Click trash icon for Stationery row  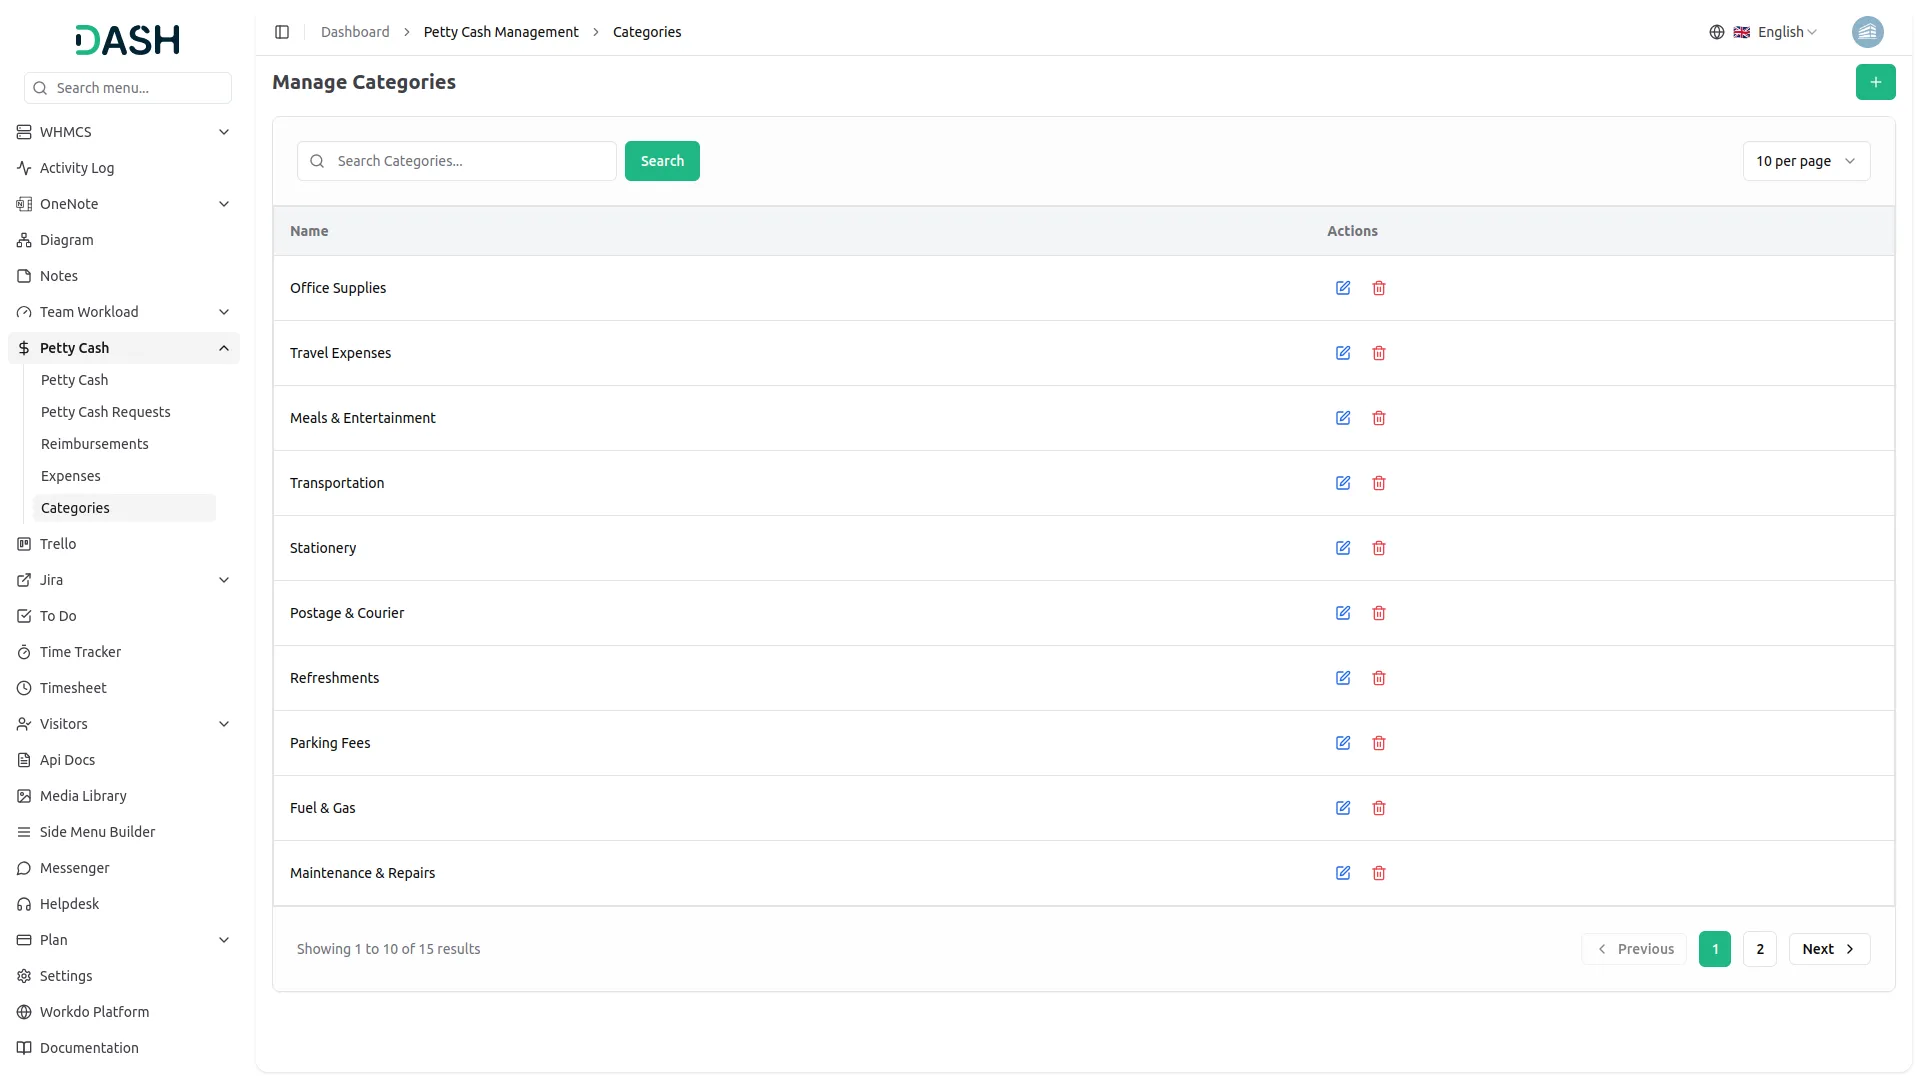pyautogui.click(x=1379, y=548)
